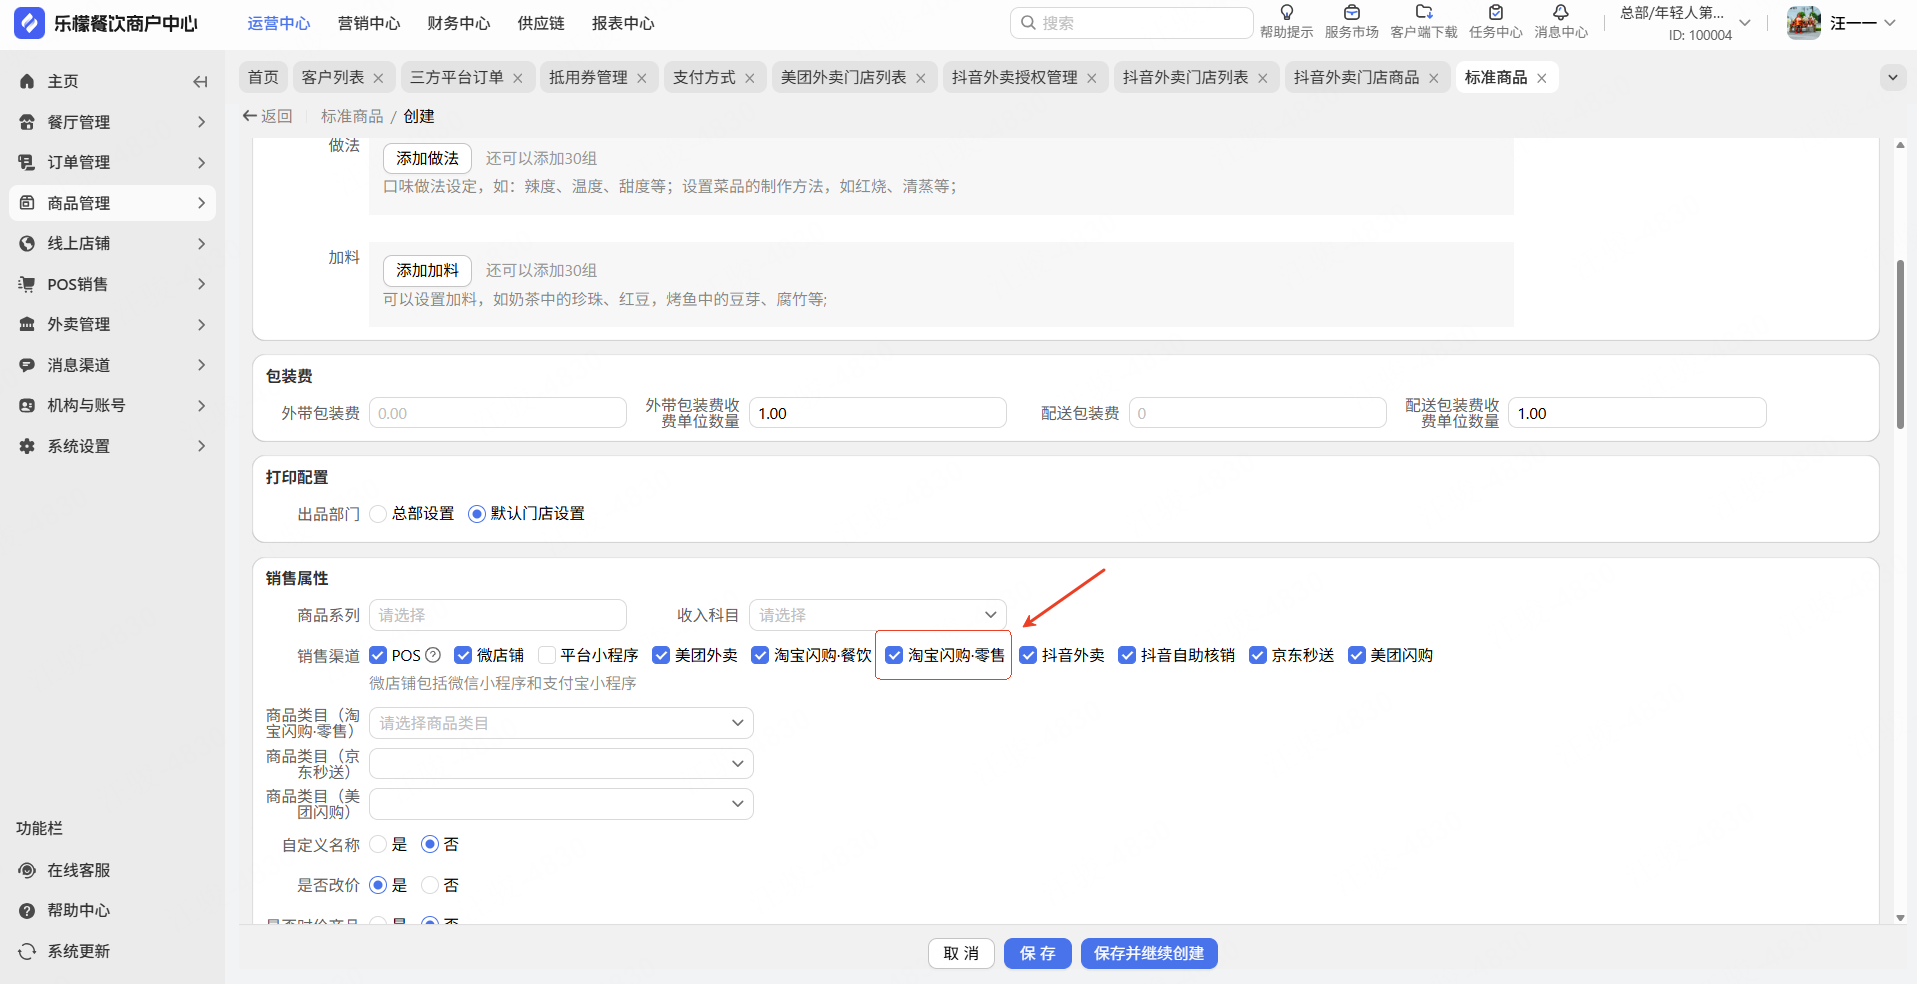Toggle 抖音自助核销 checkbox
The image size is (1917, 984).
(1127, 655)
